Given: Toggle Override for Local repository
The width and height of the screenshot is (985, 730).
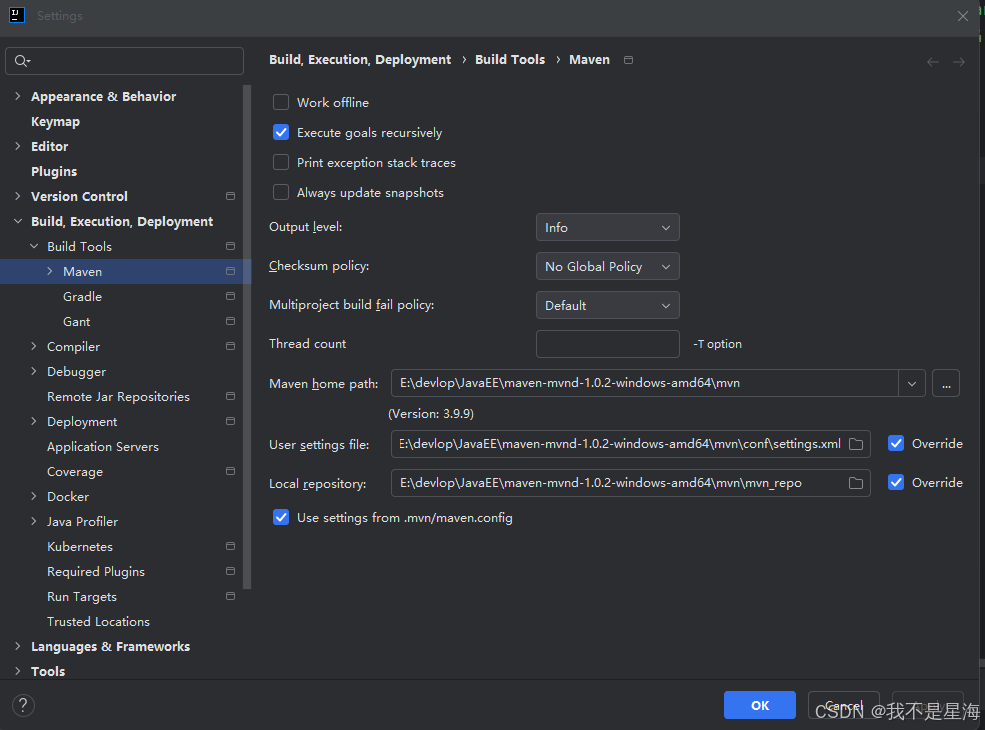Looking at the screenshot, I should point(896,482).
